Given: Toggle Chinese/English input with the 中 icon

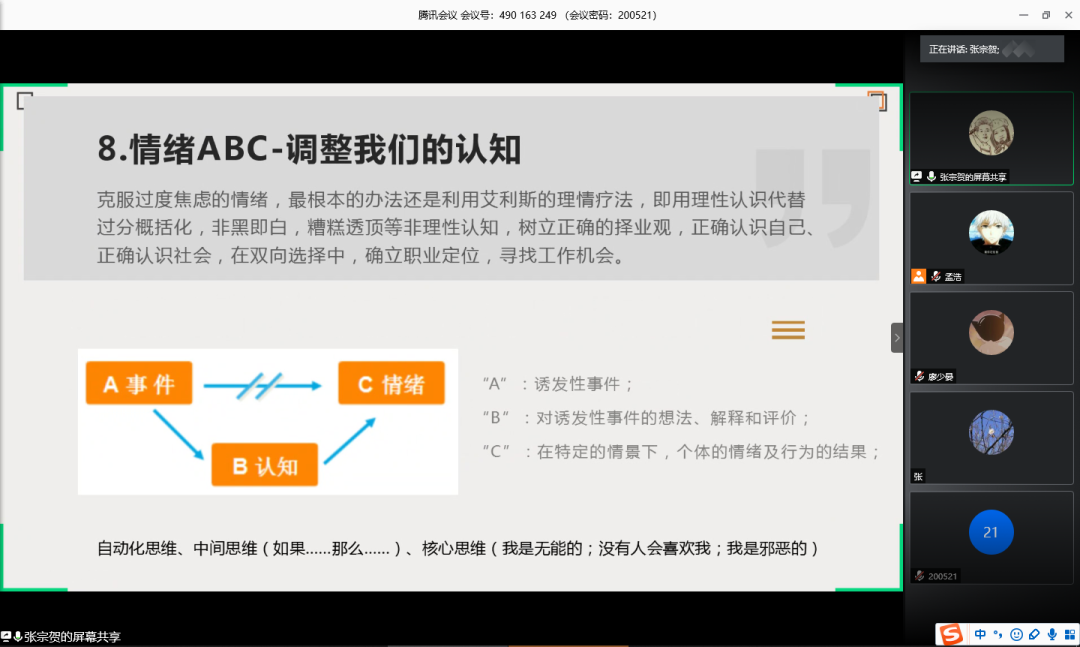Looking at the screenshot, I should point(980,634).
